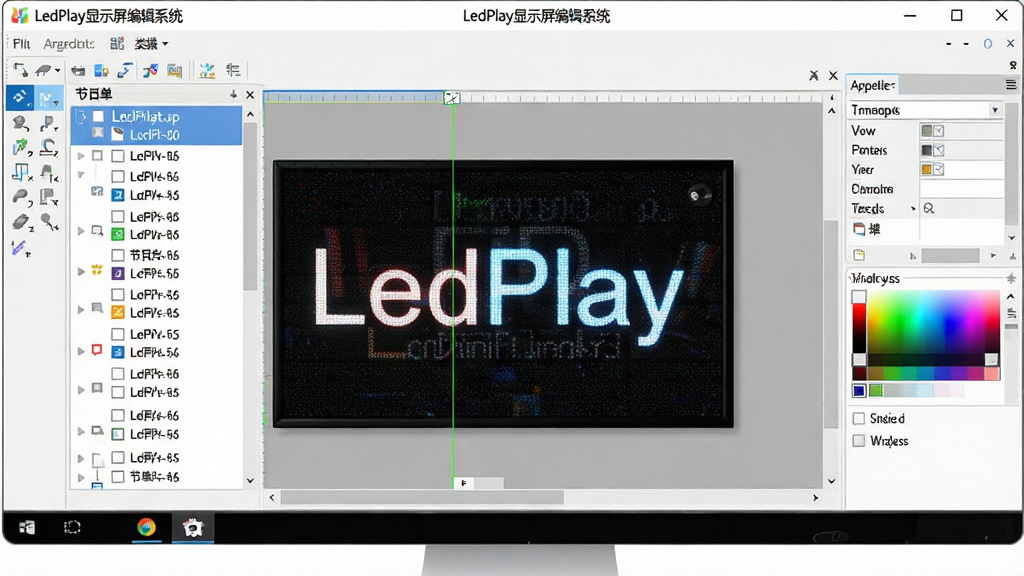Image resolution: width=1024 pixels, height=576 pixels.
Task: Open the Argrdtits menu
Action: tap(69, 44)
